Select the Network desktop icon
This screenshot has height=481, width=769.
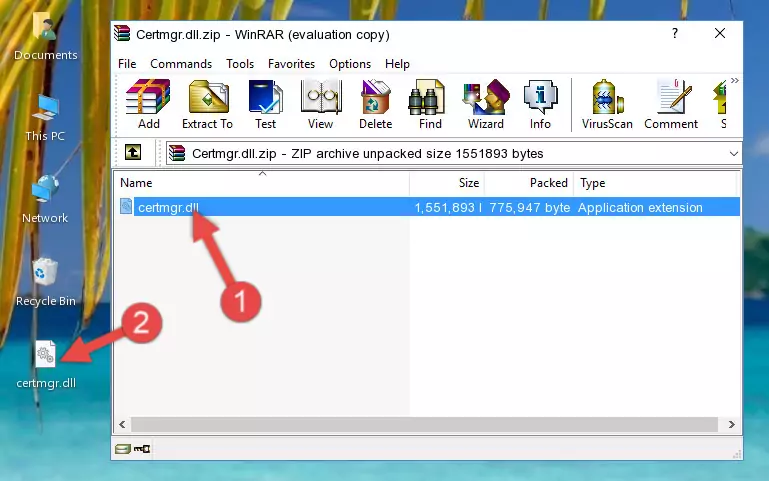click(45, 200)
